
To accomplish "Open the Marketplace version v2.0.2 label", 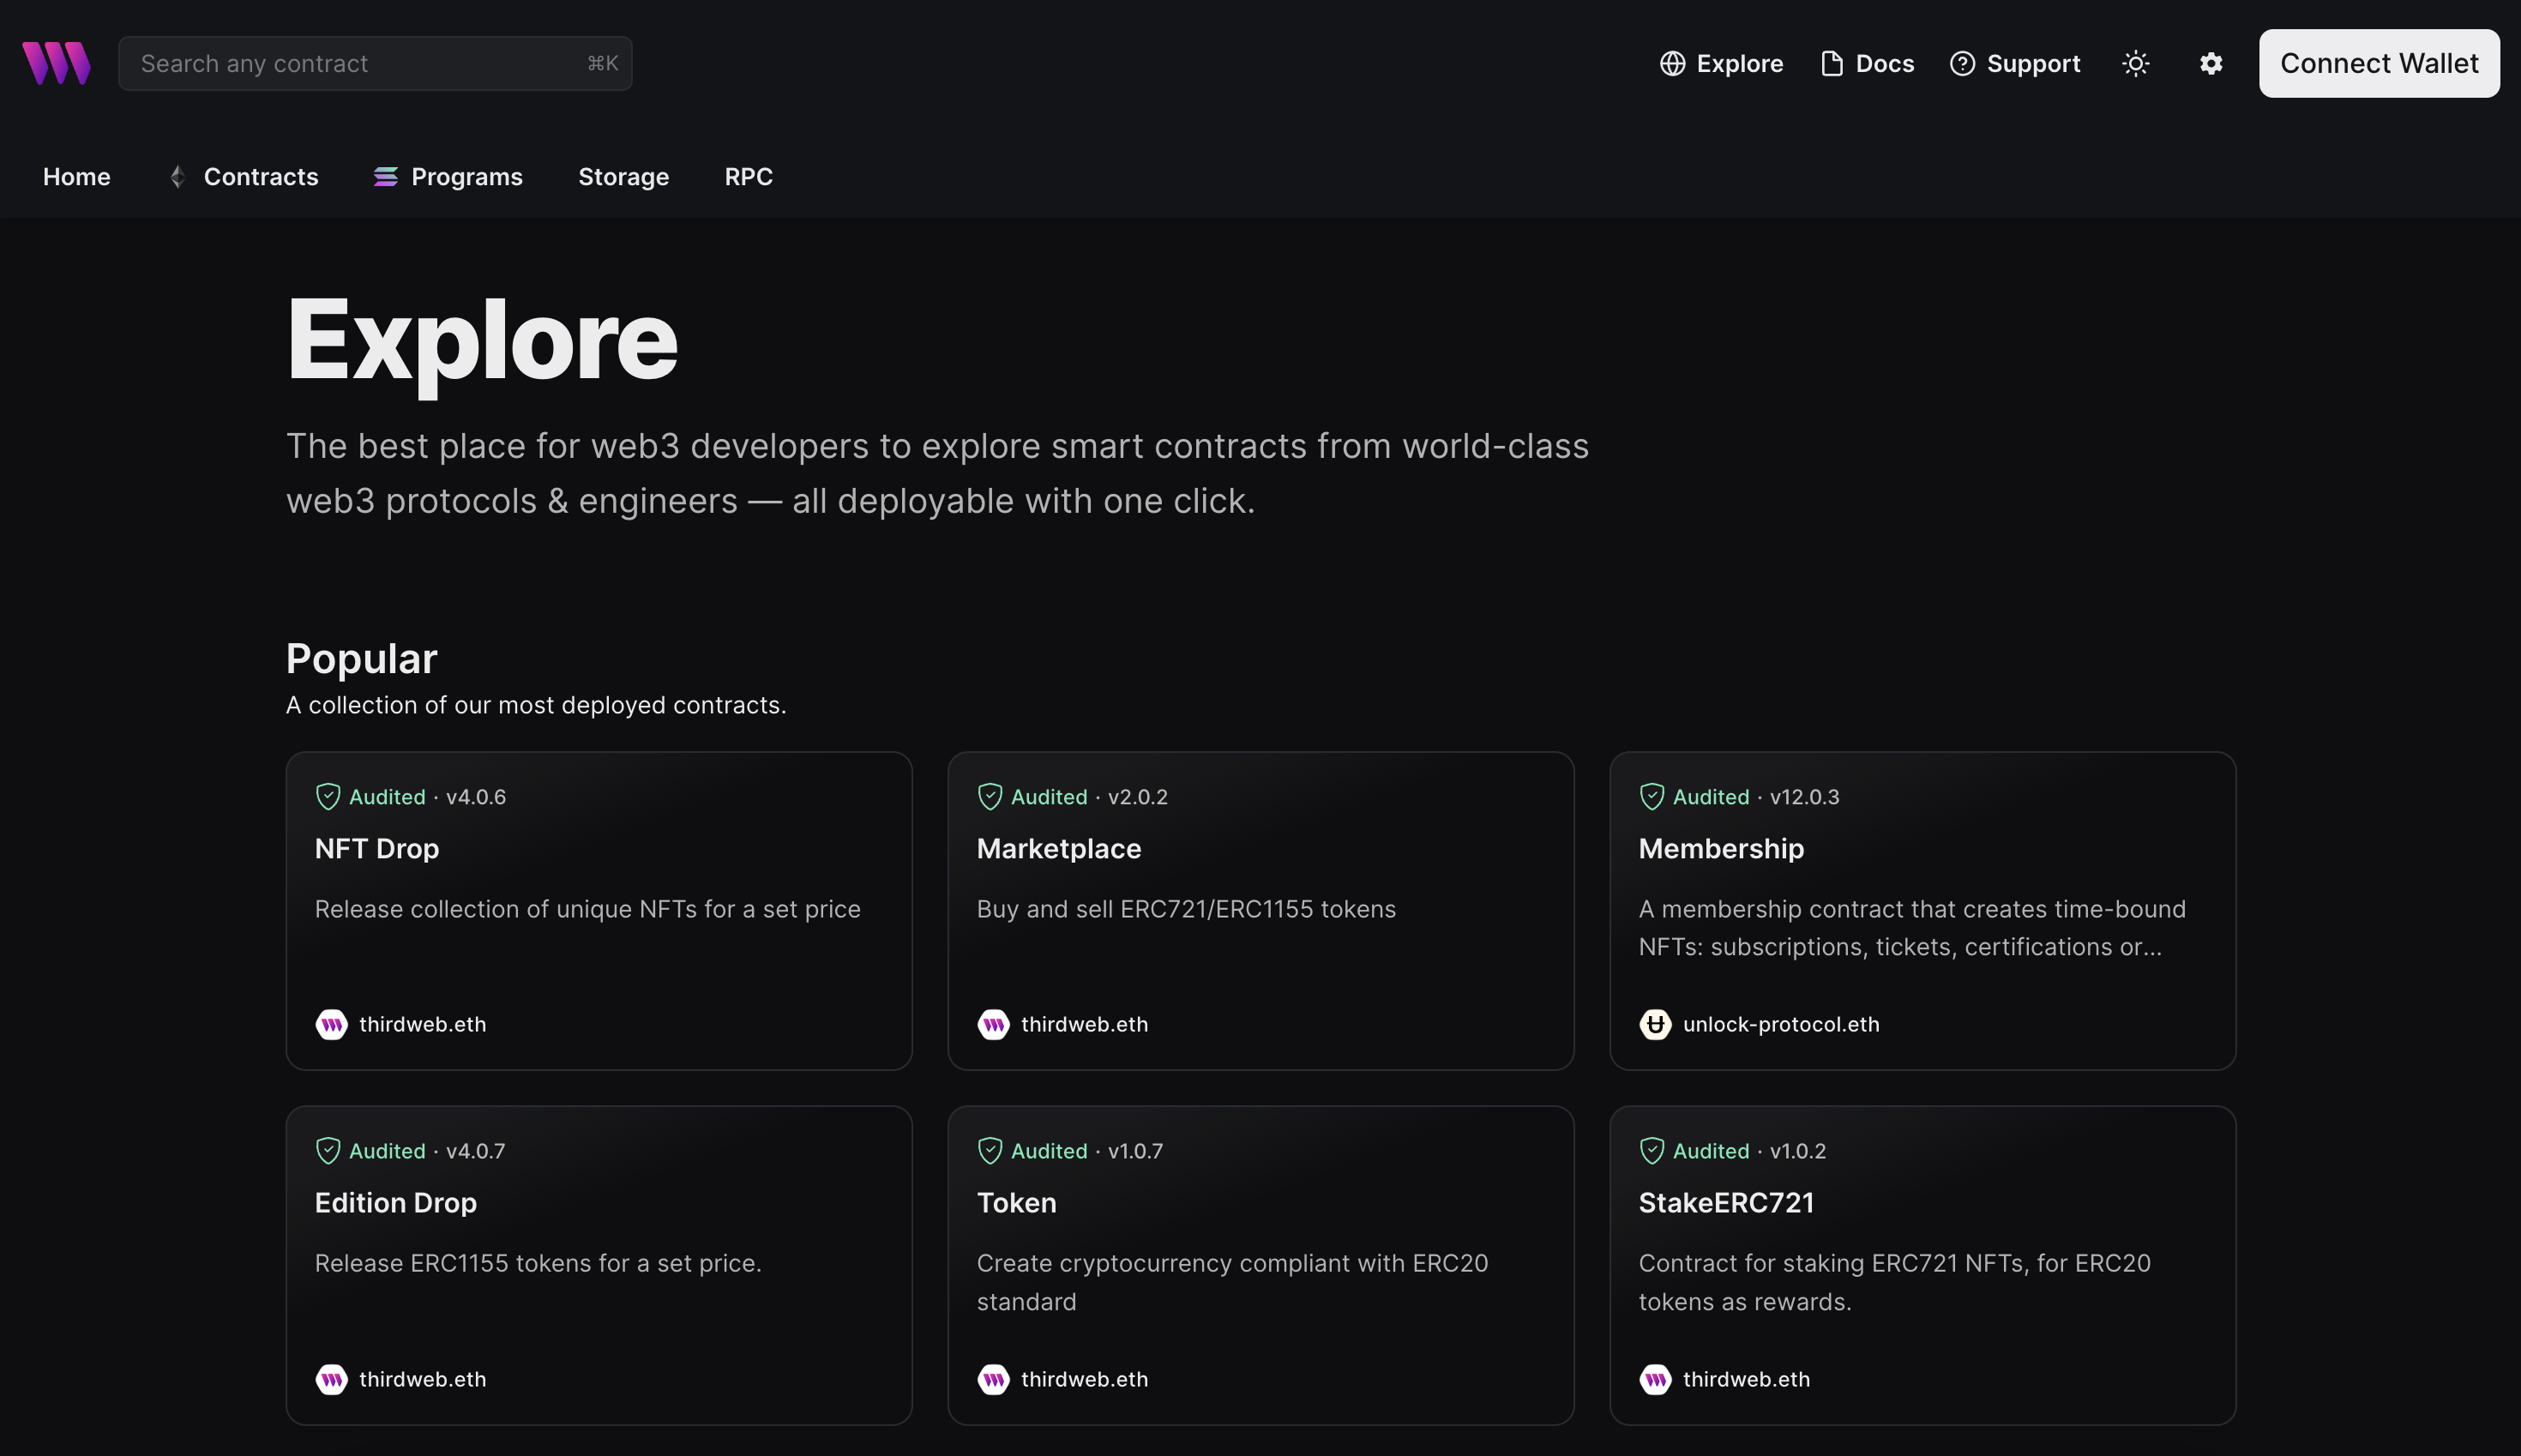I will (x=1138, y=796).
